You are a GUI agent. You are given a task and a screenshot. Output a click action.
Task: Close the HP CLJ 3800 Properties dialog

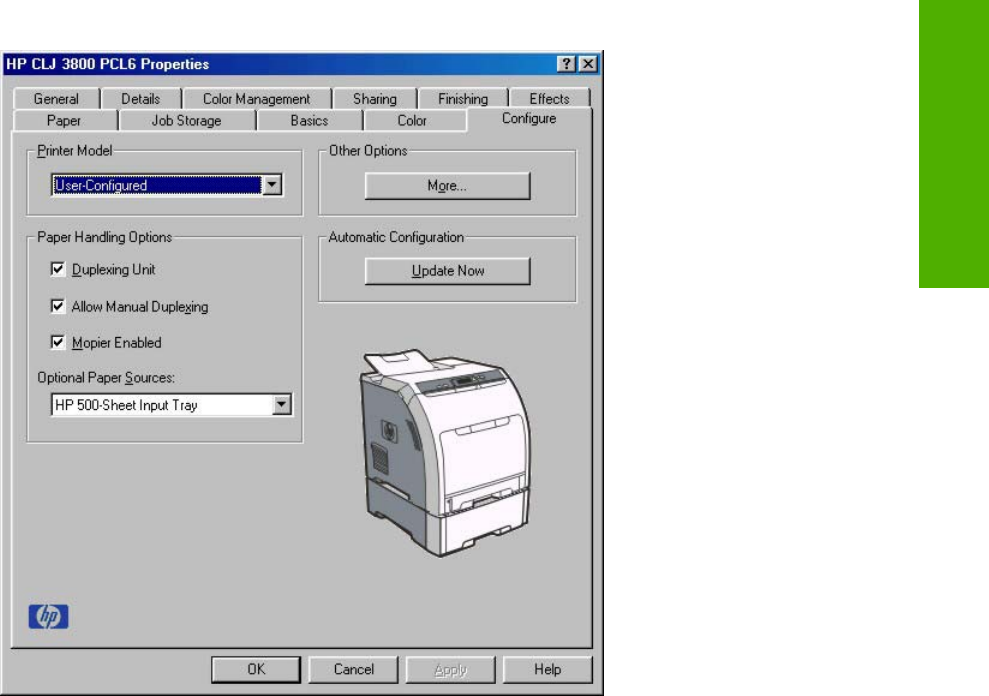[588, 64]
